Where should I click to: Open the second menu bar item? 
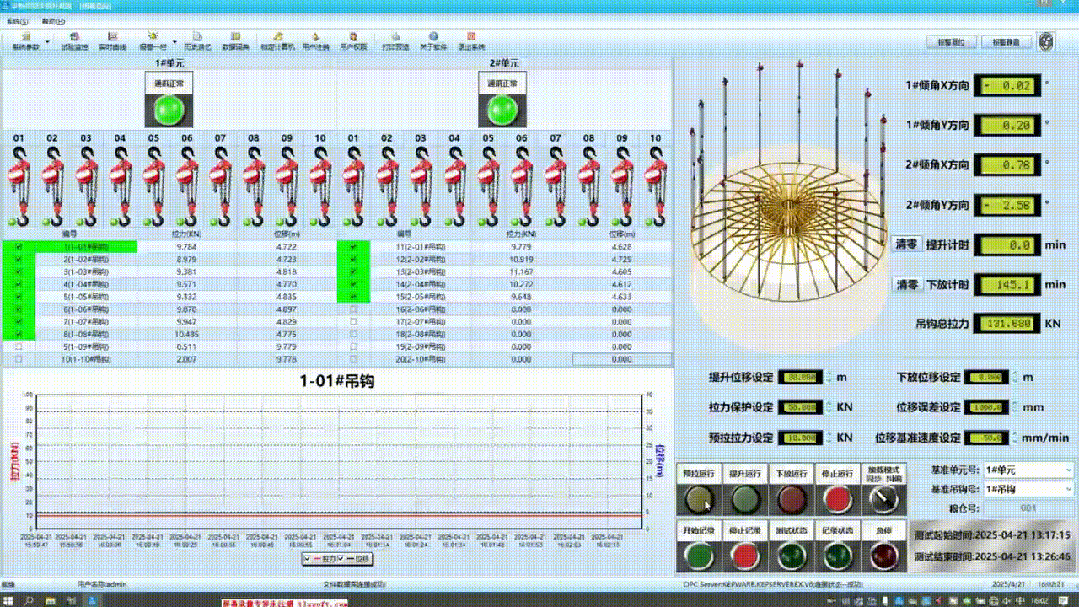click(48, 21)
